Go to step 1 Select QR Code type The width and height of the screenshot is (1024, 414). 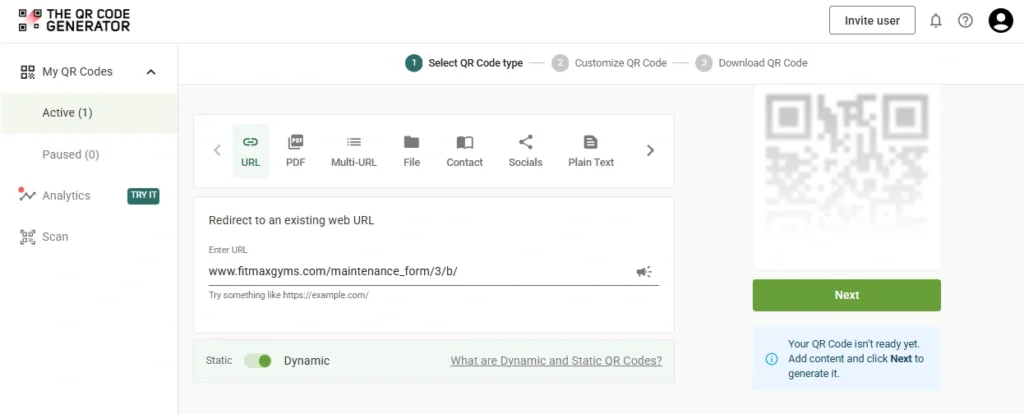[464, 63]
